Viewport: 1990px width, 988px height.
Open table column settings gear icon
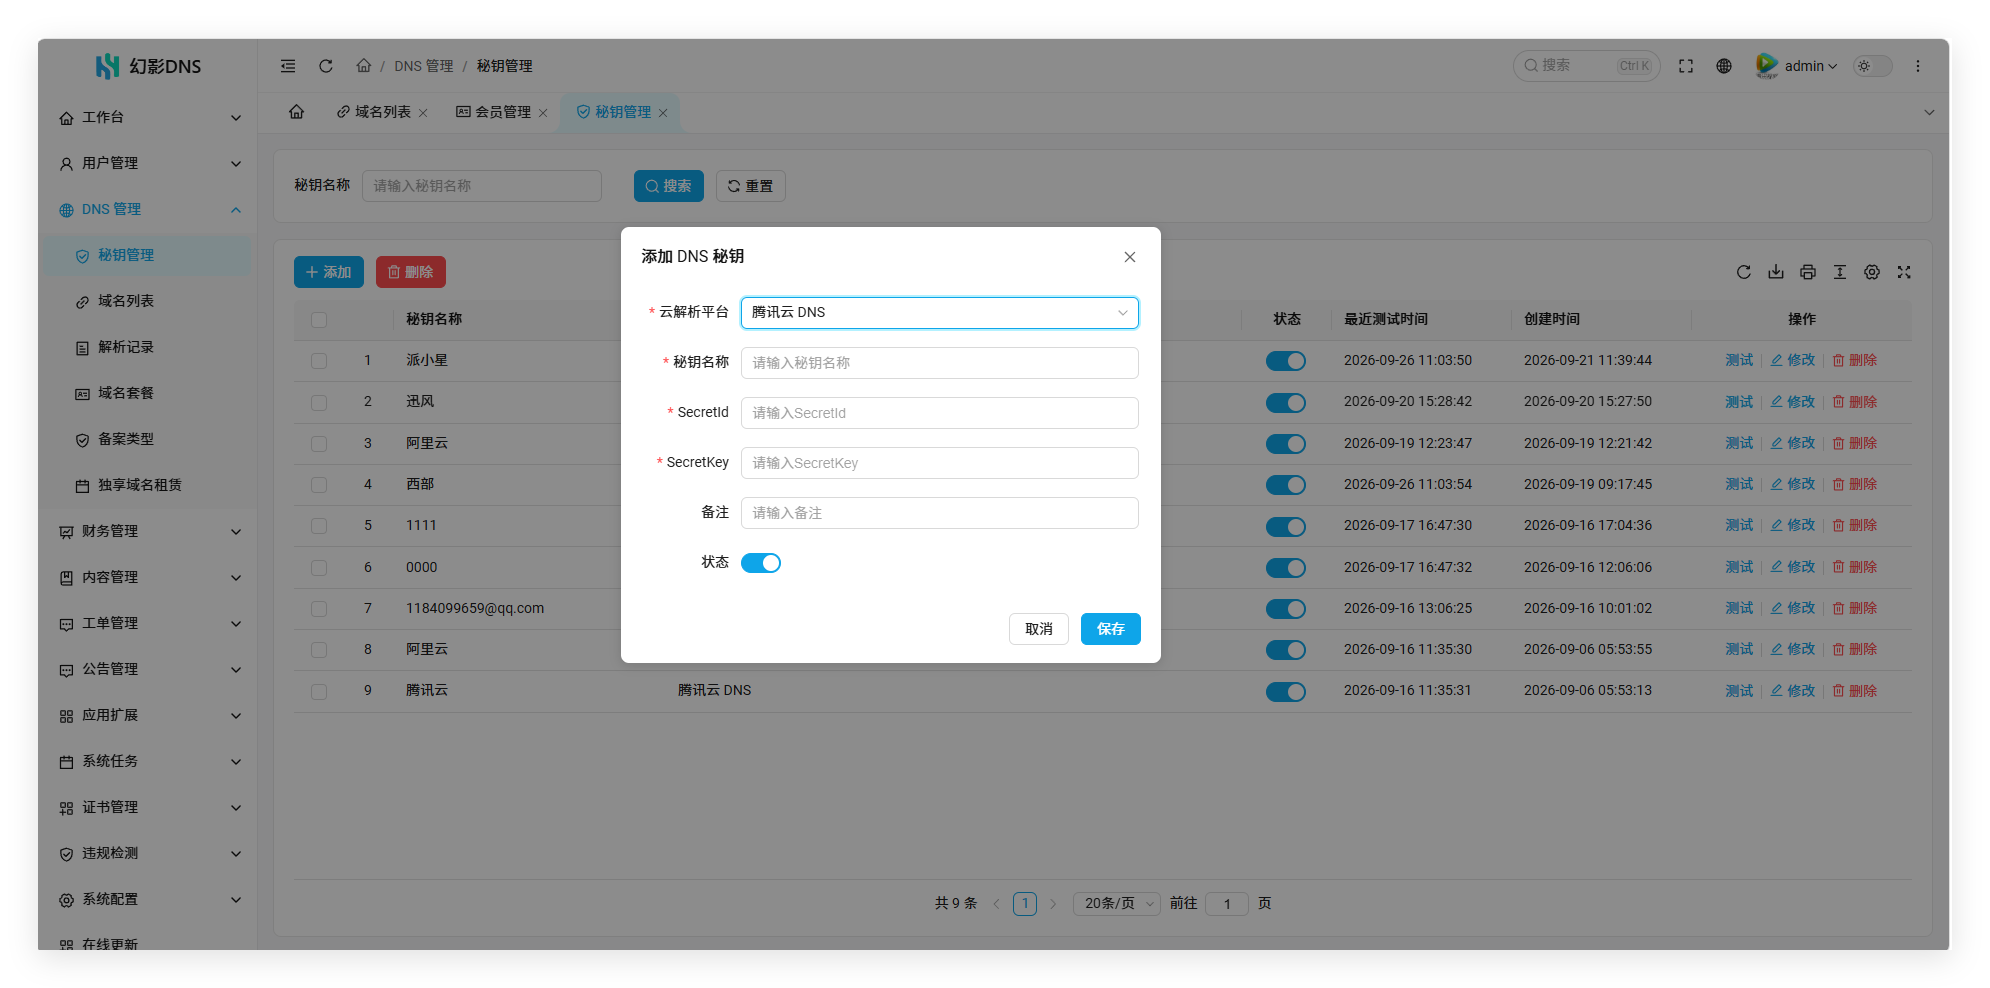pos(1872,272)
